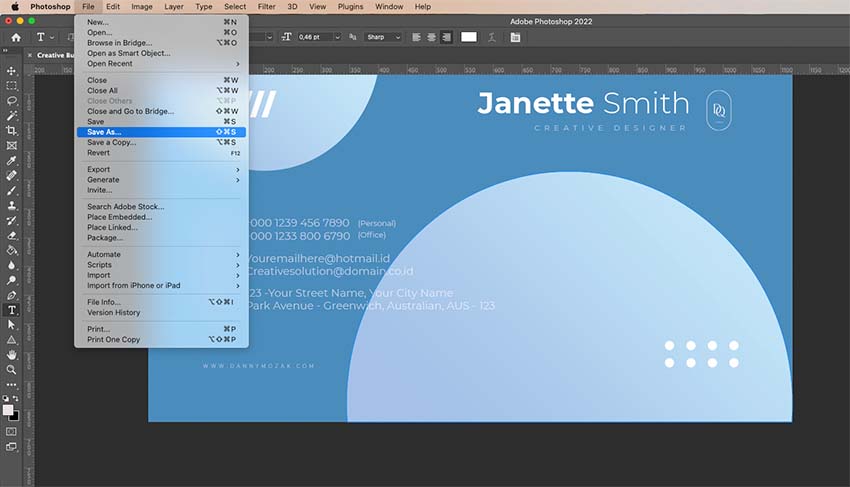This screenshot has height=487, width=850.
Task: Select the Zoom tool
Action: click(11, 370)
